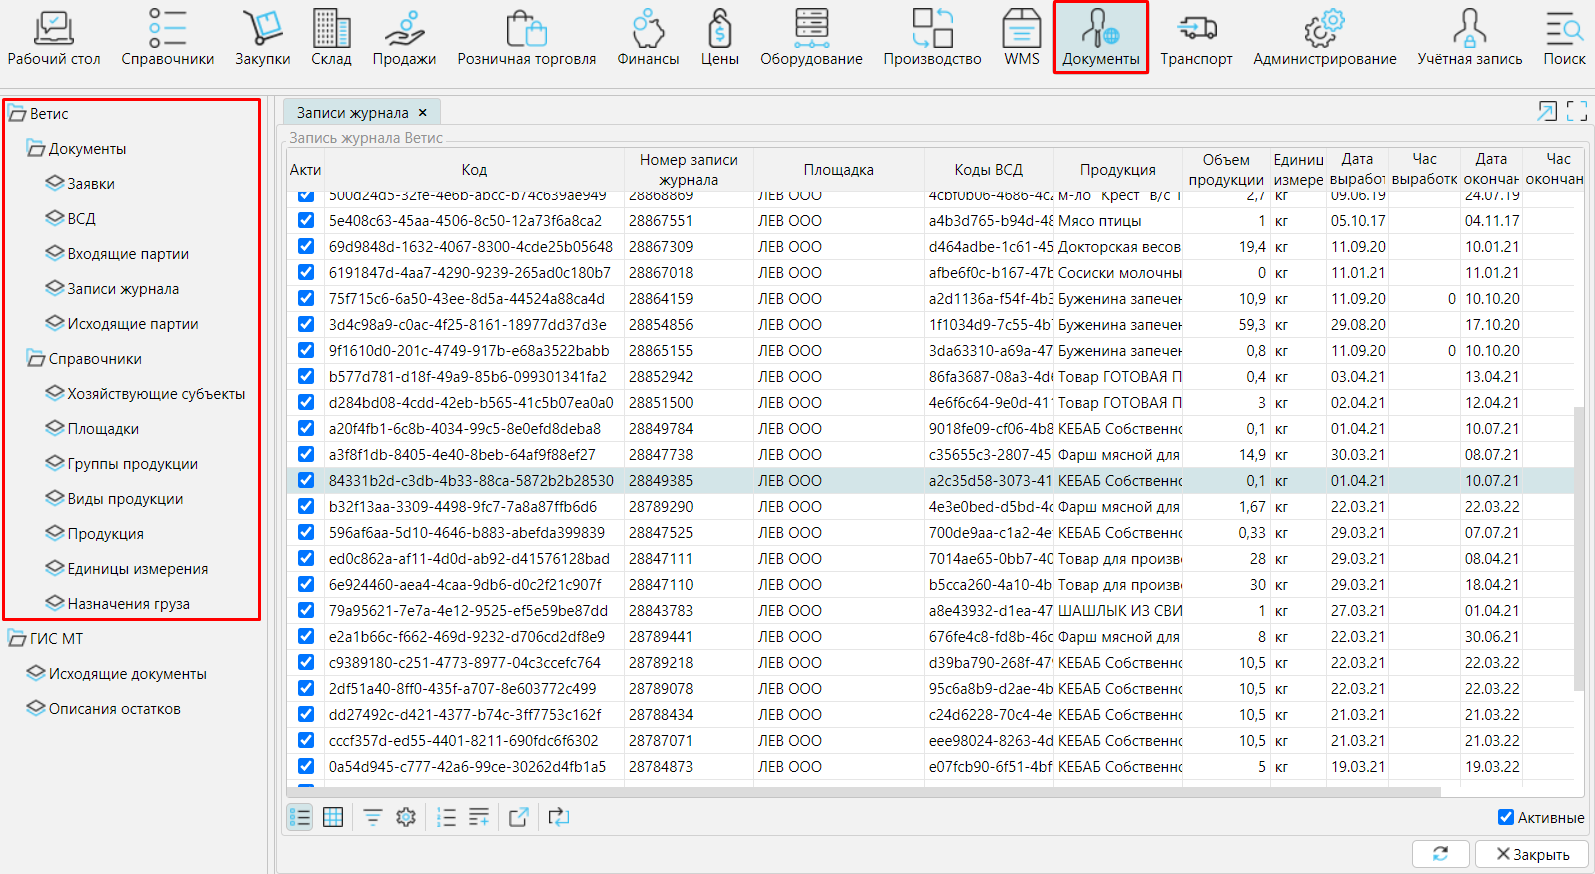Image resolution: width=1595 pixels, height=874 pixels.
Task: Click the fullscreen brackets icon
Action: [x=1577, y=112]
